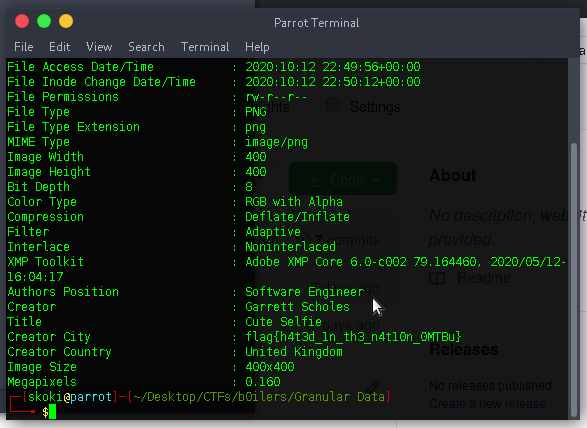Click the green window button
The height and width of the screenshot is (428, 587).
click(x=44, y=21)
